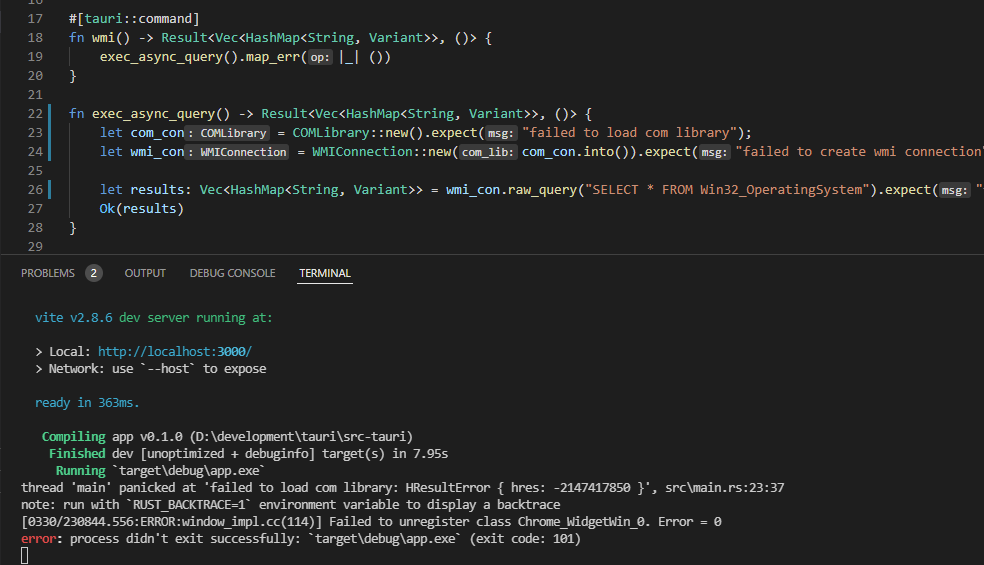
Task: Click the Running target\debug\app.exe line
Action: pyautogui.click(x=161, y=470)
